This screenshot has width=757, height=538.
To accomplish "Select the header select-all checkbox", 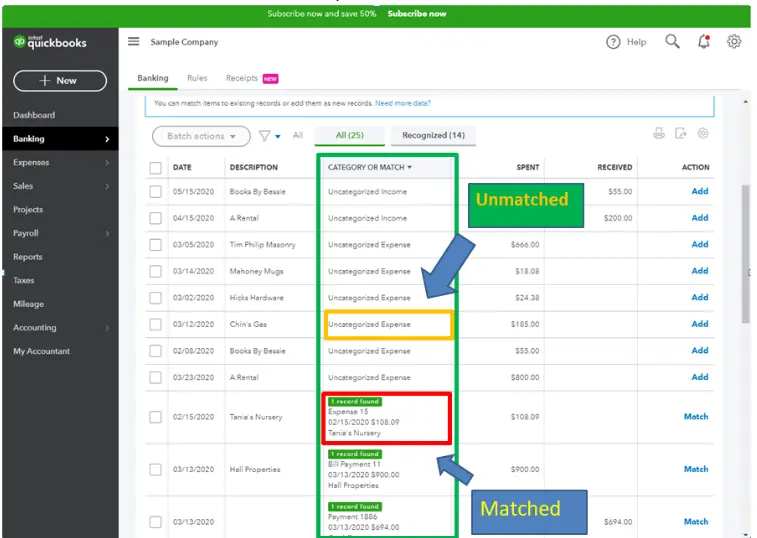I will point(155,168).
